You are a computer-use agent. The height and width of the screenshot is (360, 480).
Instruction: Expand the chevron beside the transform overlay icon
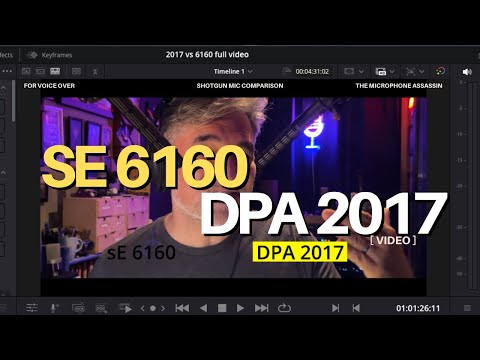422,71
